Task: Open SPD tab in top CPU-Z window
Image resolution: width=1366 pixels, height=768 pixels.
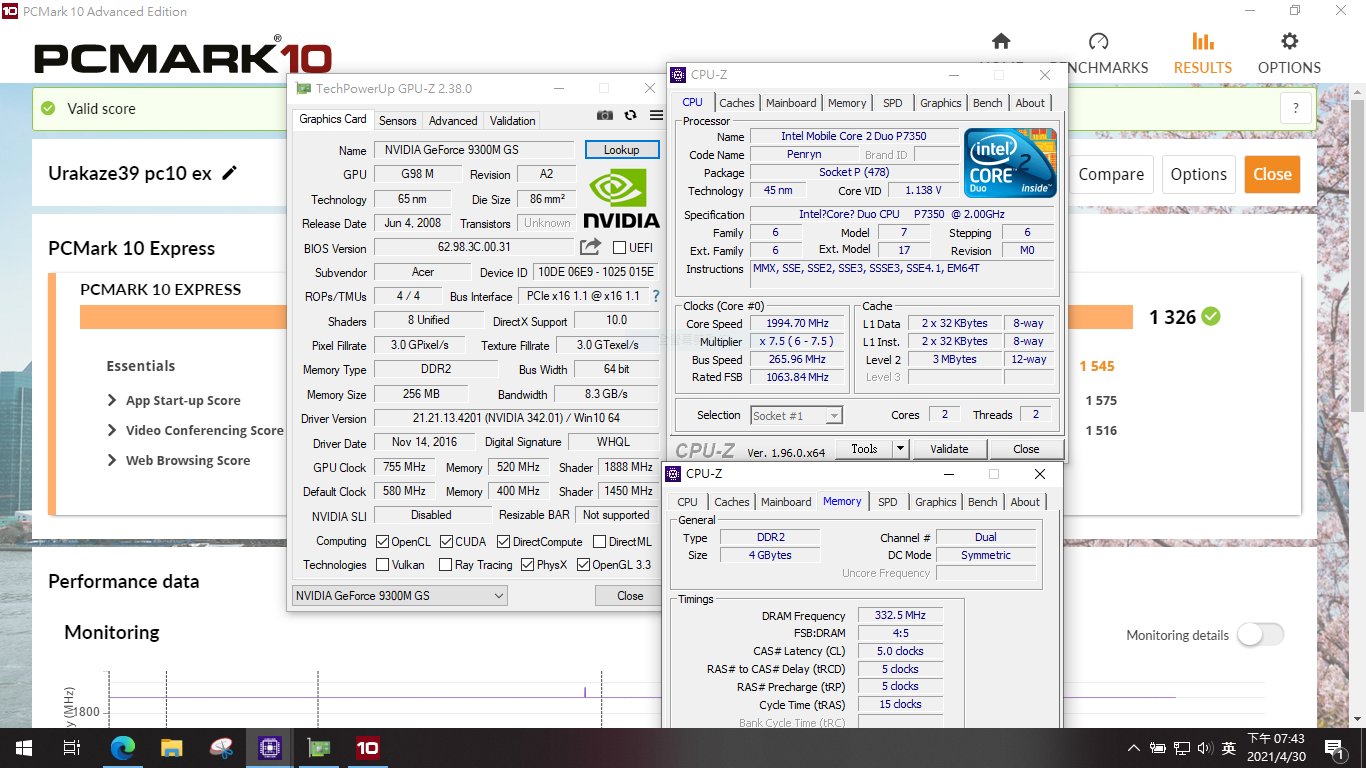Action: click(893, 103)
